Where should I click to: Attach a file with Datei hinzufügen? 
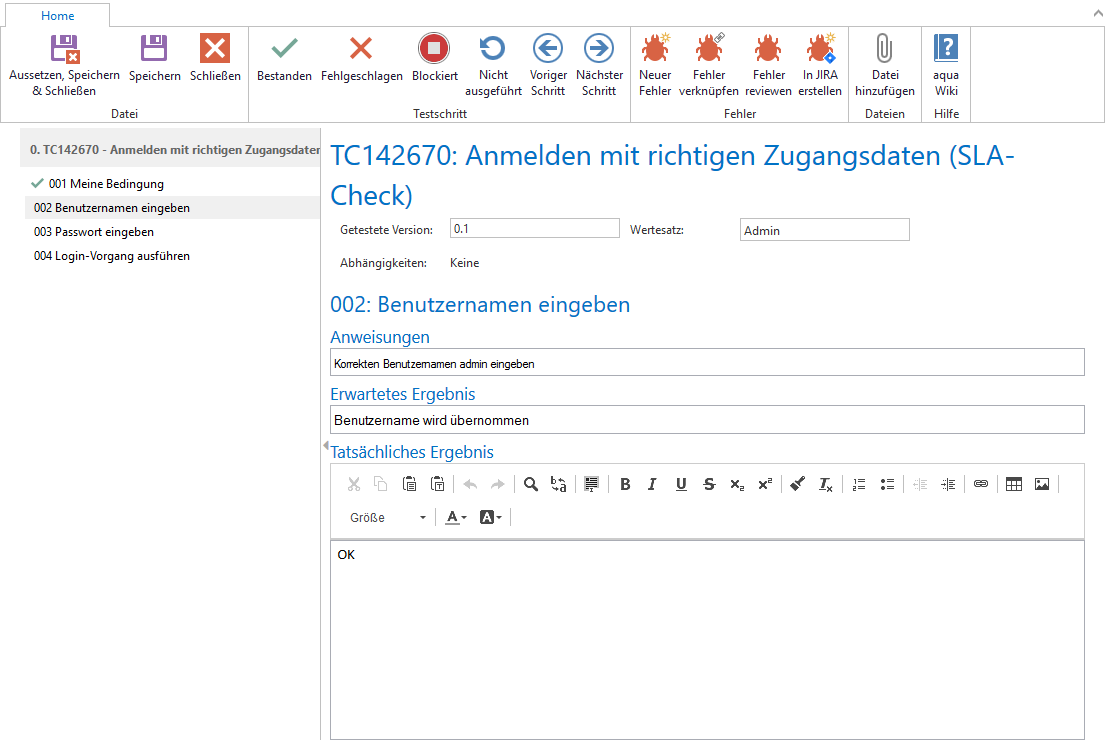click(884, 59)
